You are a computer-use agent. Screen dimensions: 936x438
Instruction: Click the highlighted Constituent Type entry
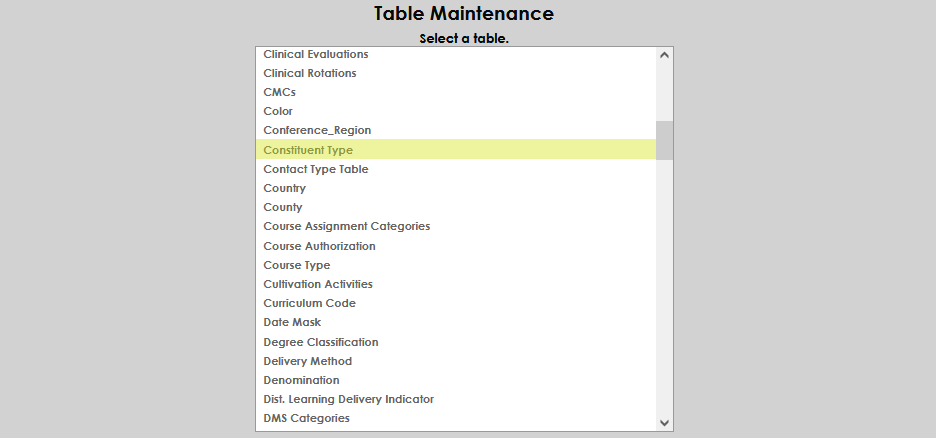pos(308,150)
